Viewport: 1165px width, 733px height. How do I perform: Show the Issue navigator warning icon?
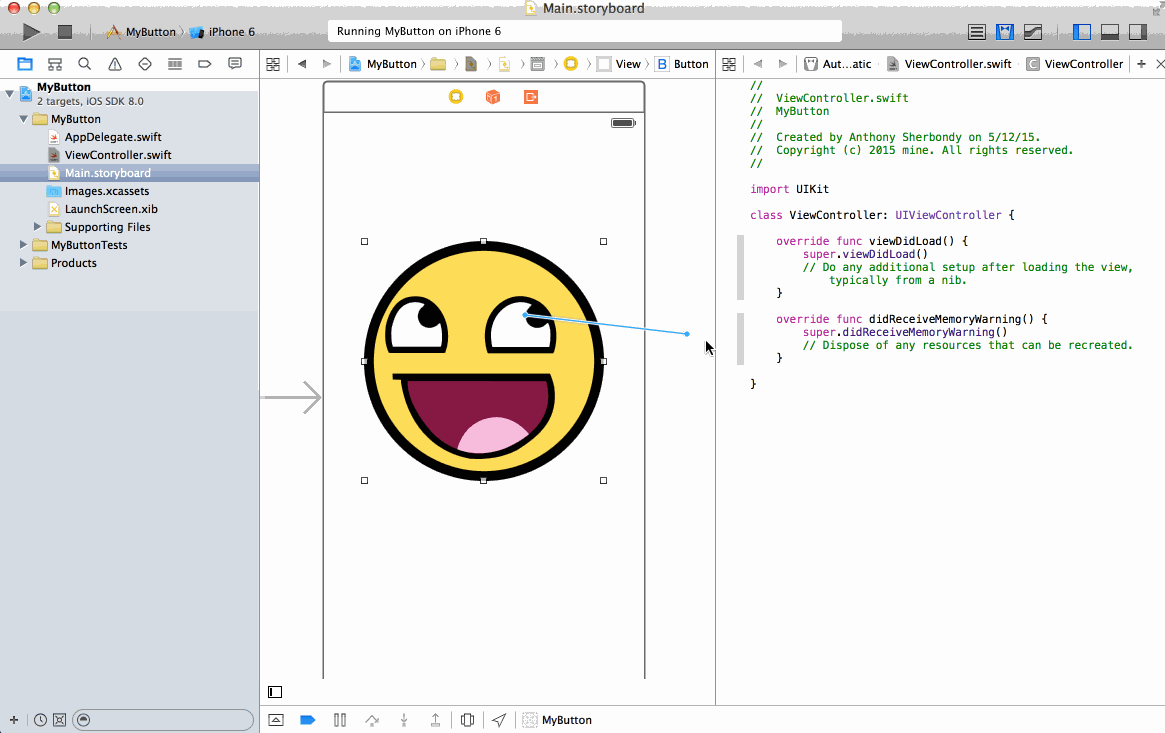coord(115,64)
